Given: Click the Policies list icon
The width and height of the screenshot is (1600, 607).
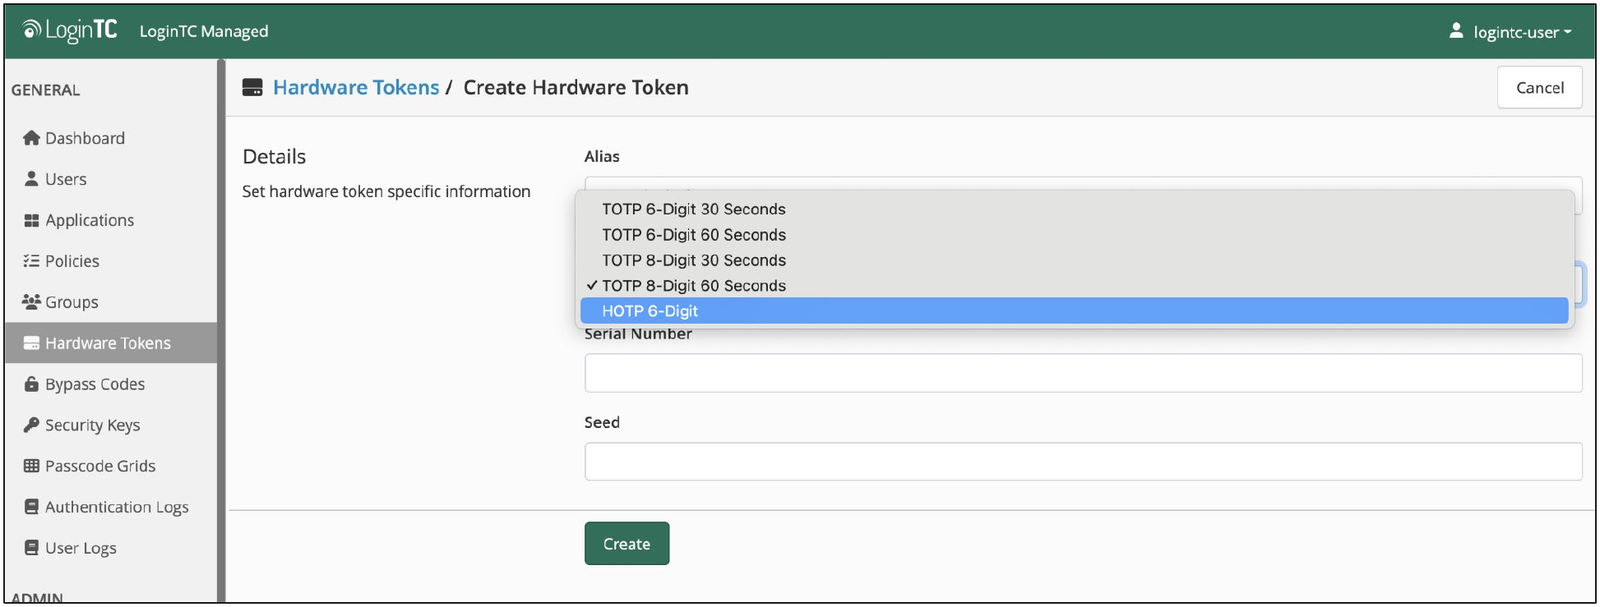Looking at the screenshot, I should pyautogui.click(x=31, y=261).
